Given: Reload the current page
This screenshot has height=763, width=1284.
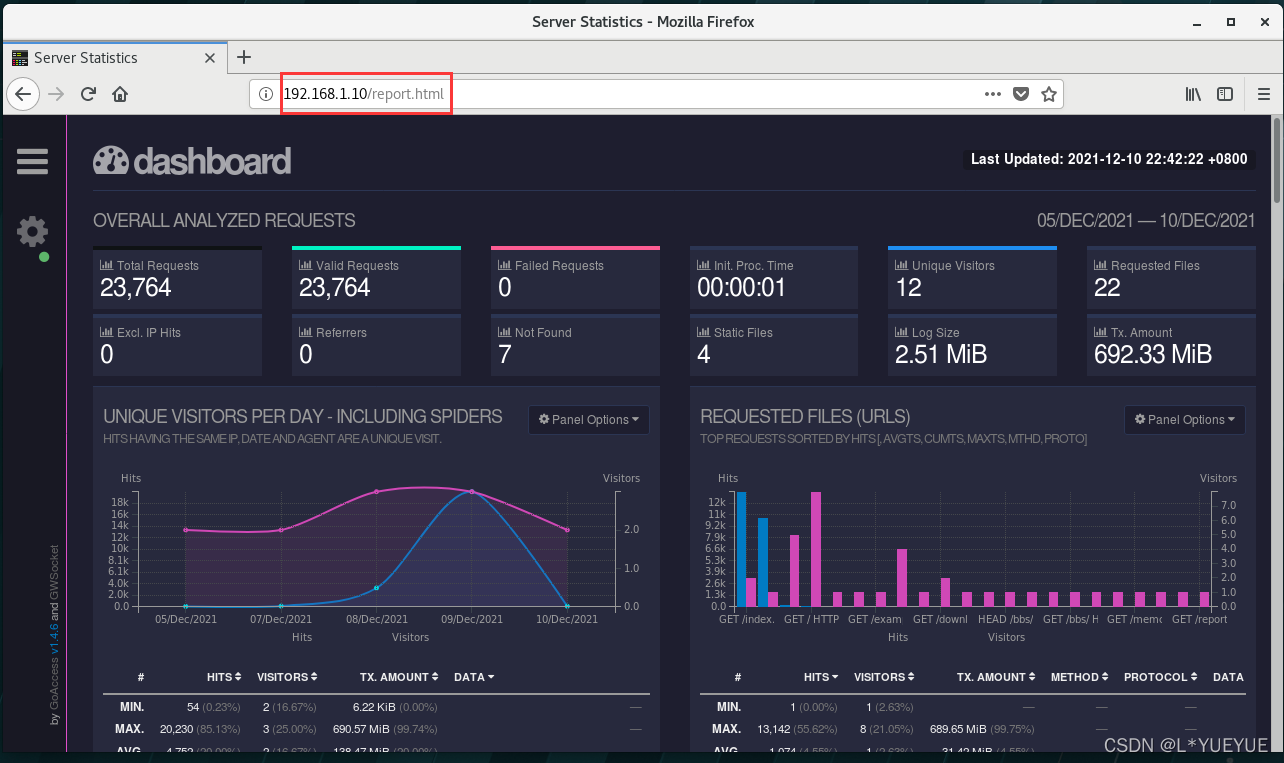Looking at the screenshot, I should [x=88, y=94].
